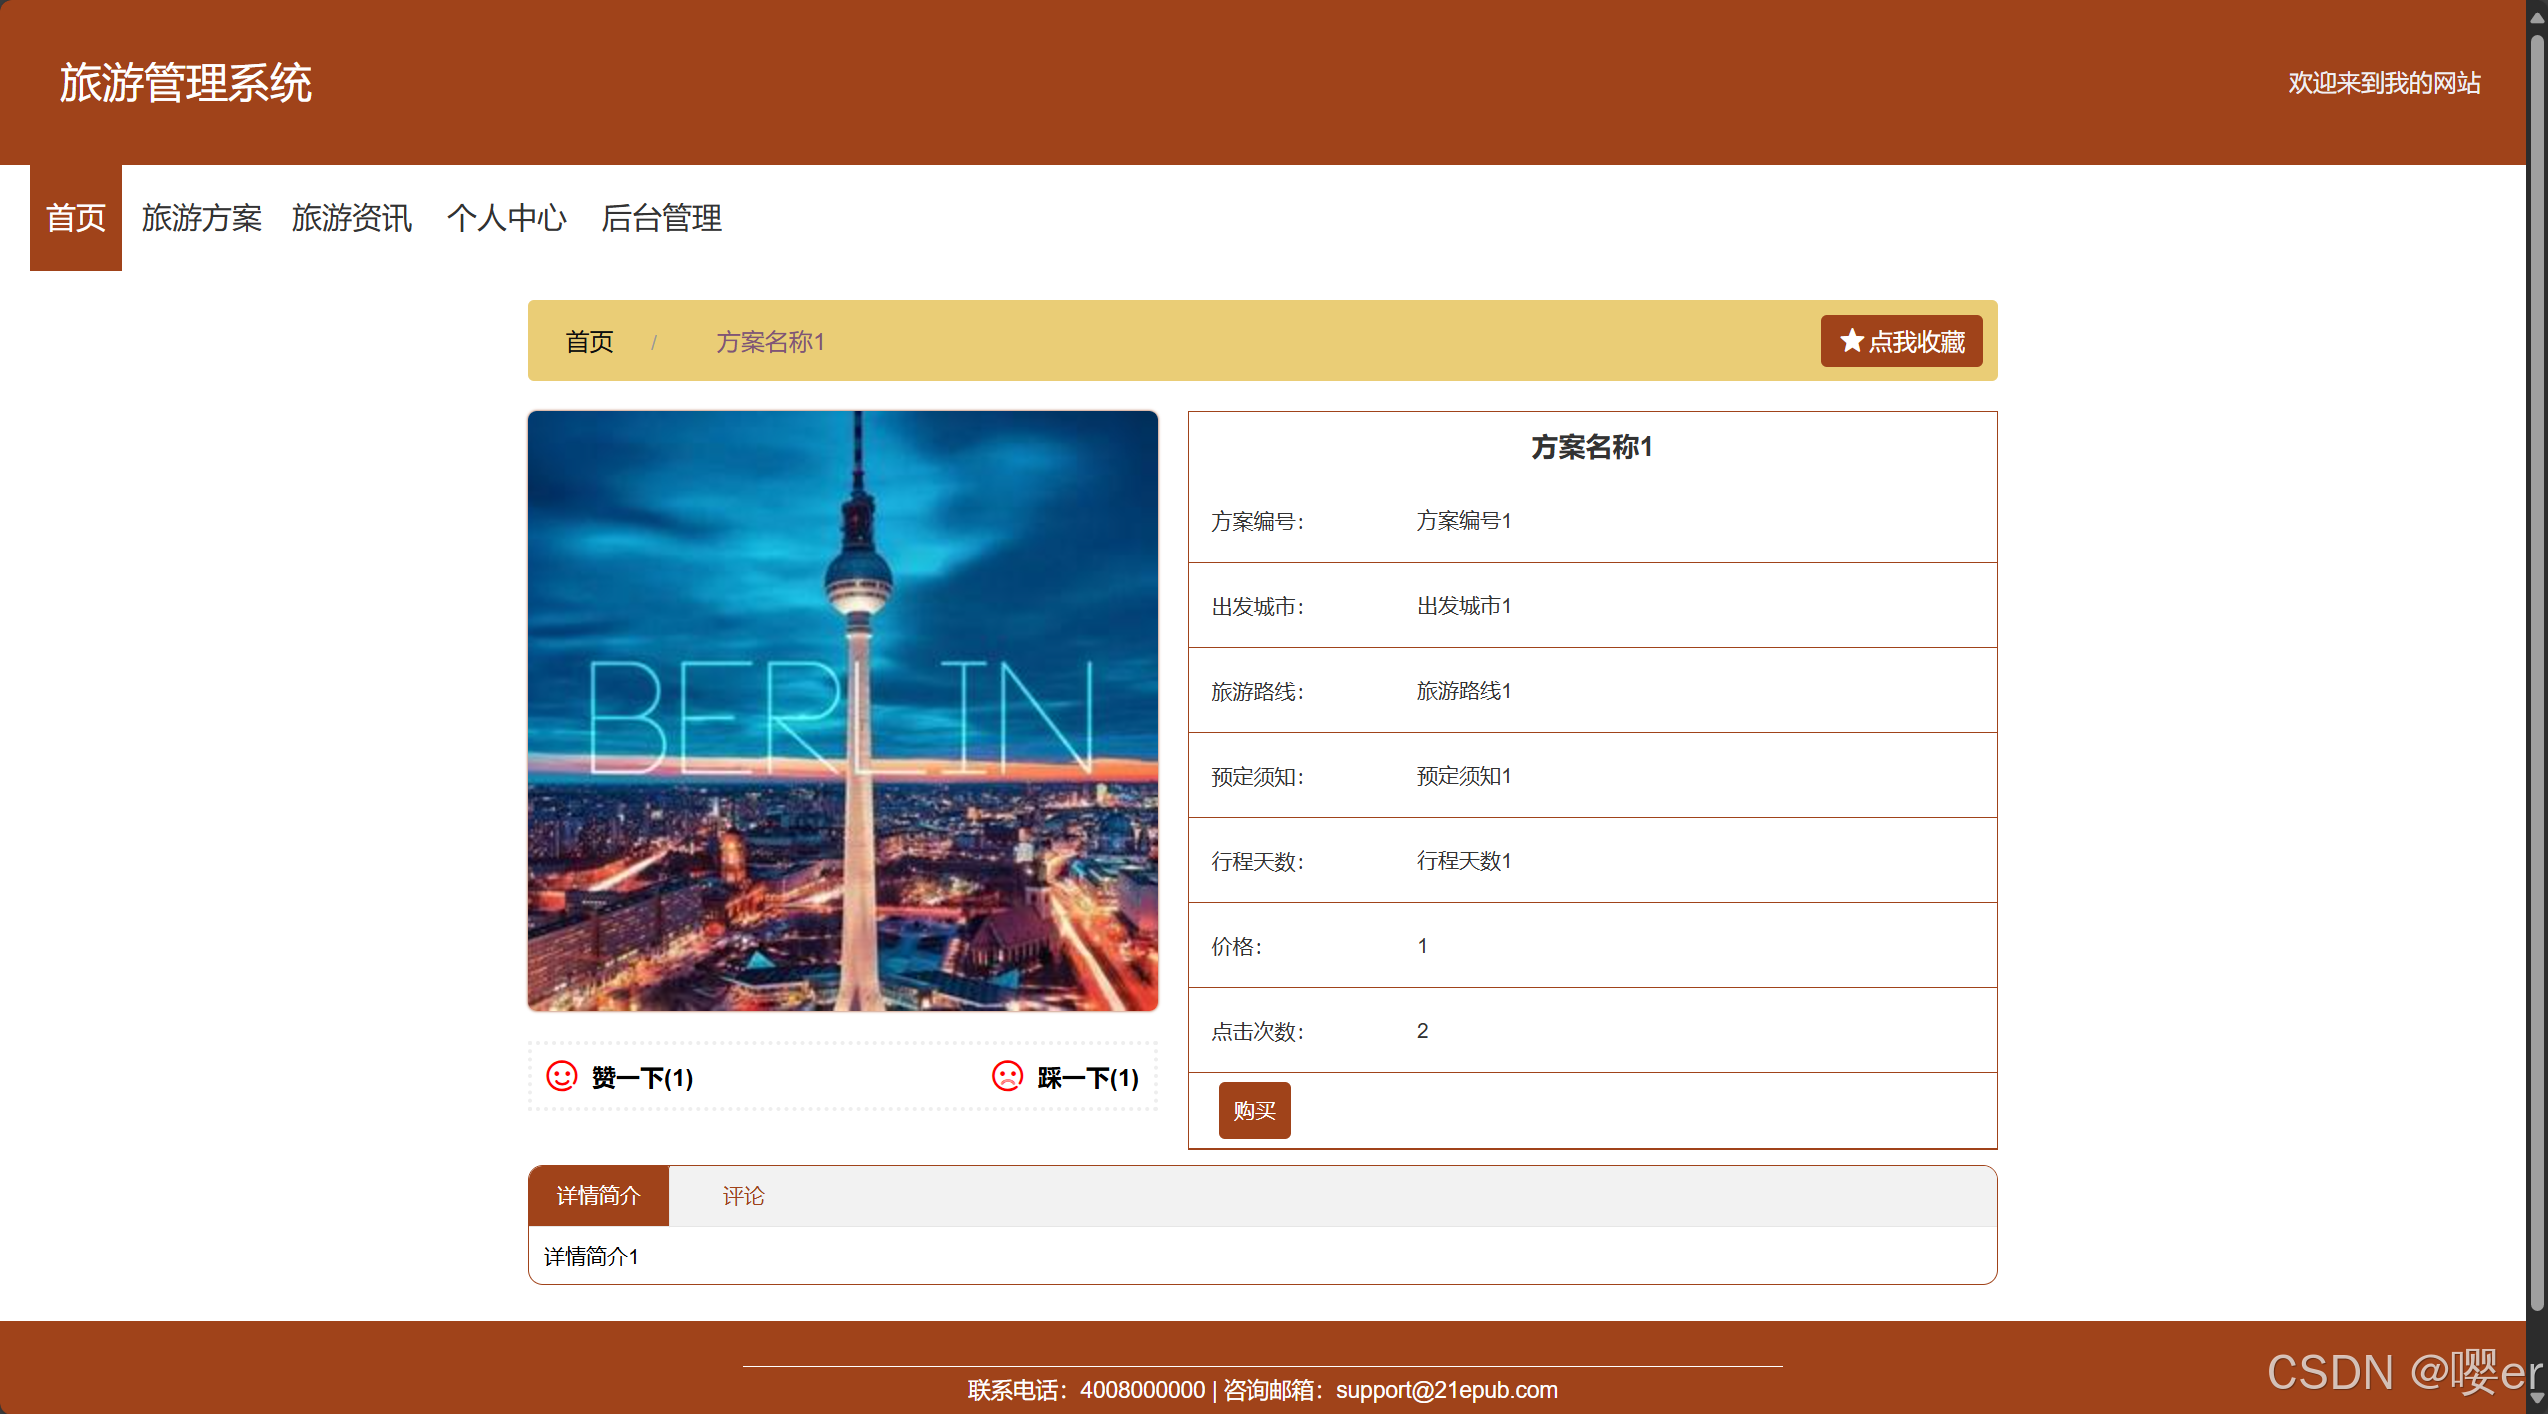This screenshot has height=1414, width=2548.
Task: Click the star icon on 点我收藏
Action: (1851, 341)
